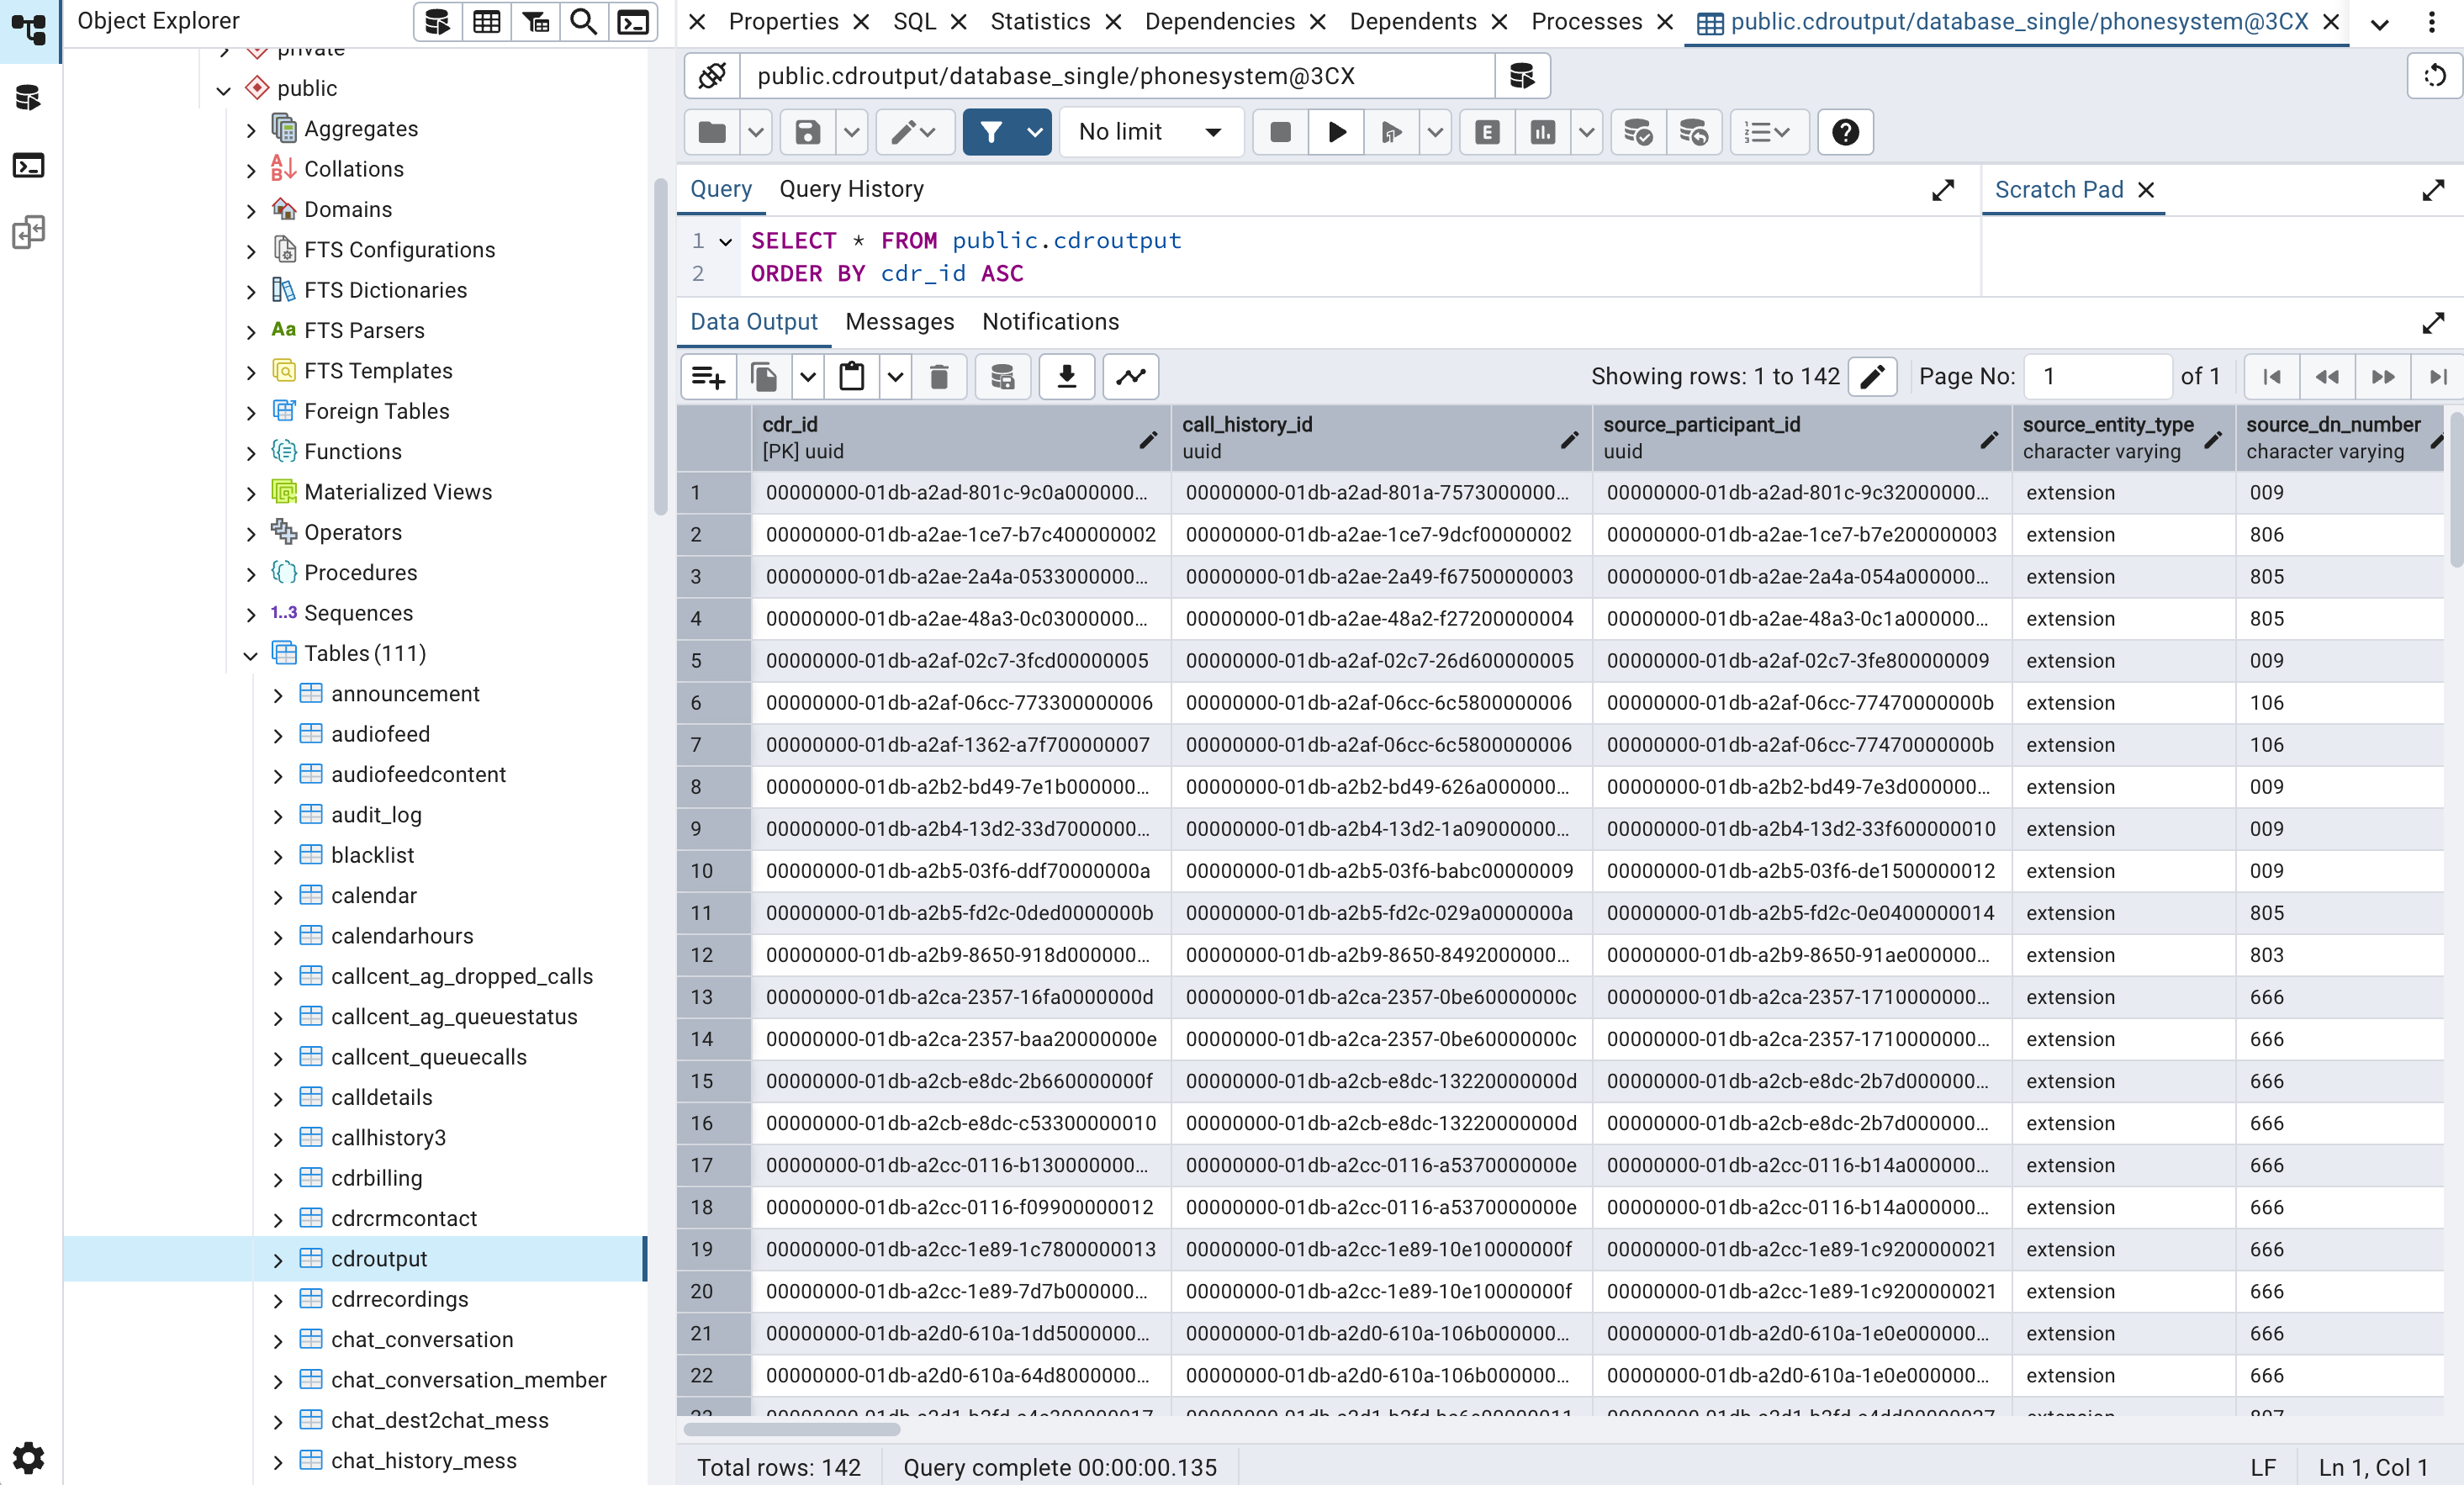Open the settings gear icon
Screen dimensions: 2464x1485
[29, 1458]
